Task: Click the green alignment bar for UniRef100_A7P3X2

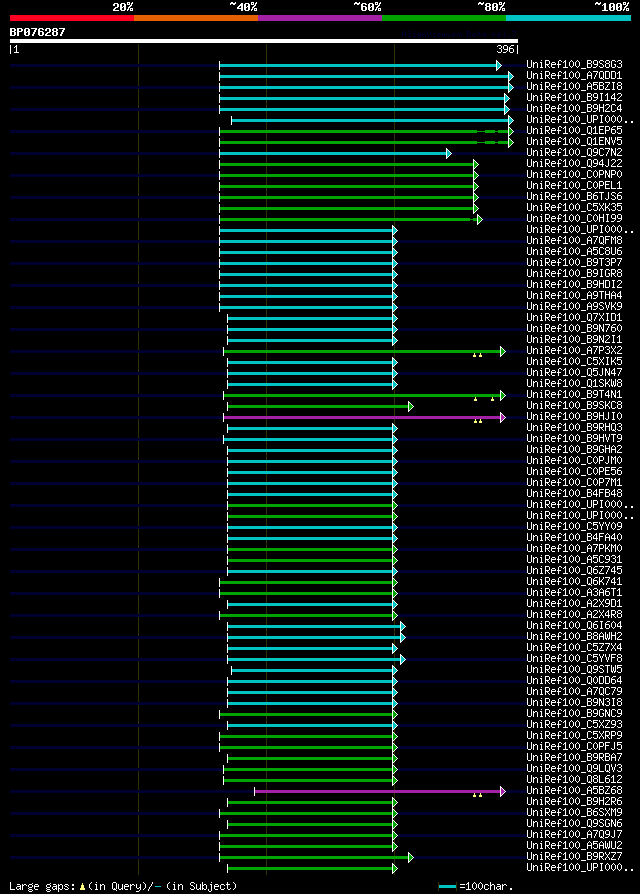Action: pyautogui.click(x=364, y=352)
